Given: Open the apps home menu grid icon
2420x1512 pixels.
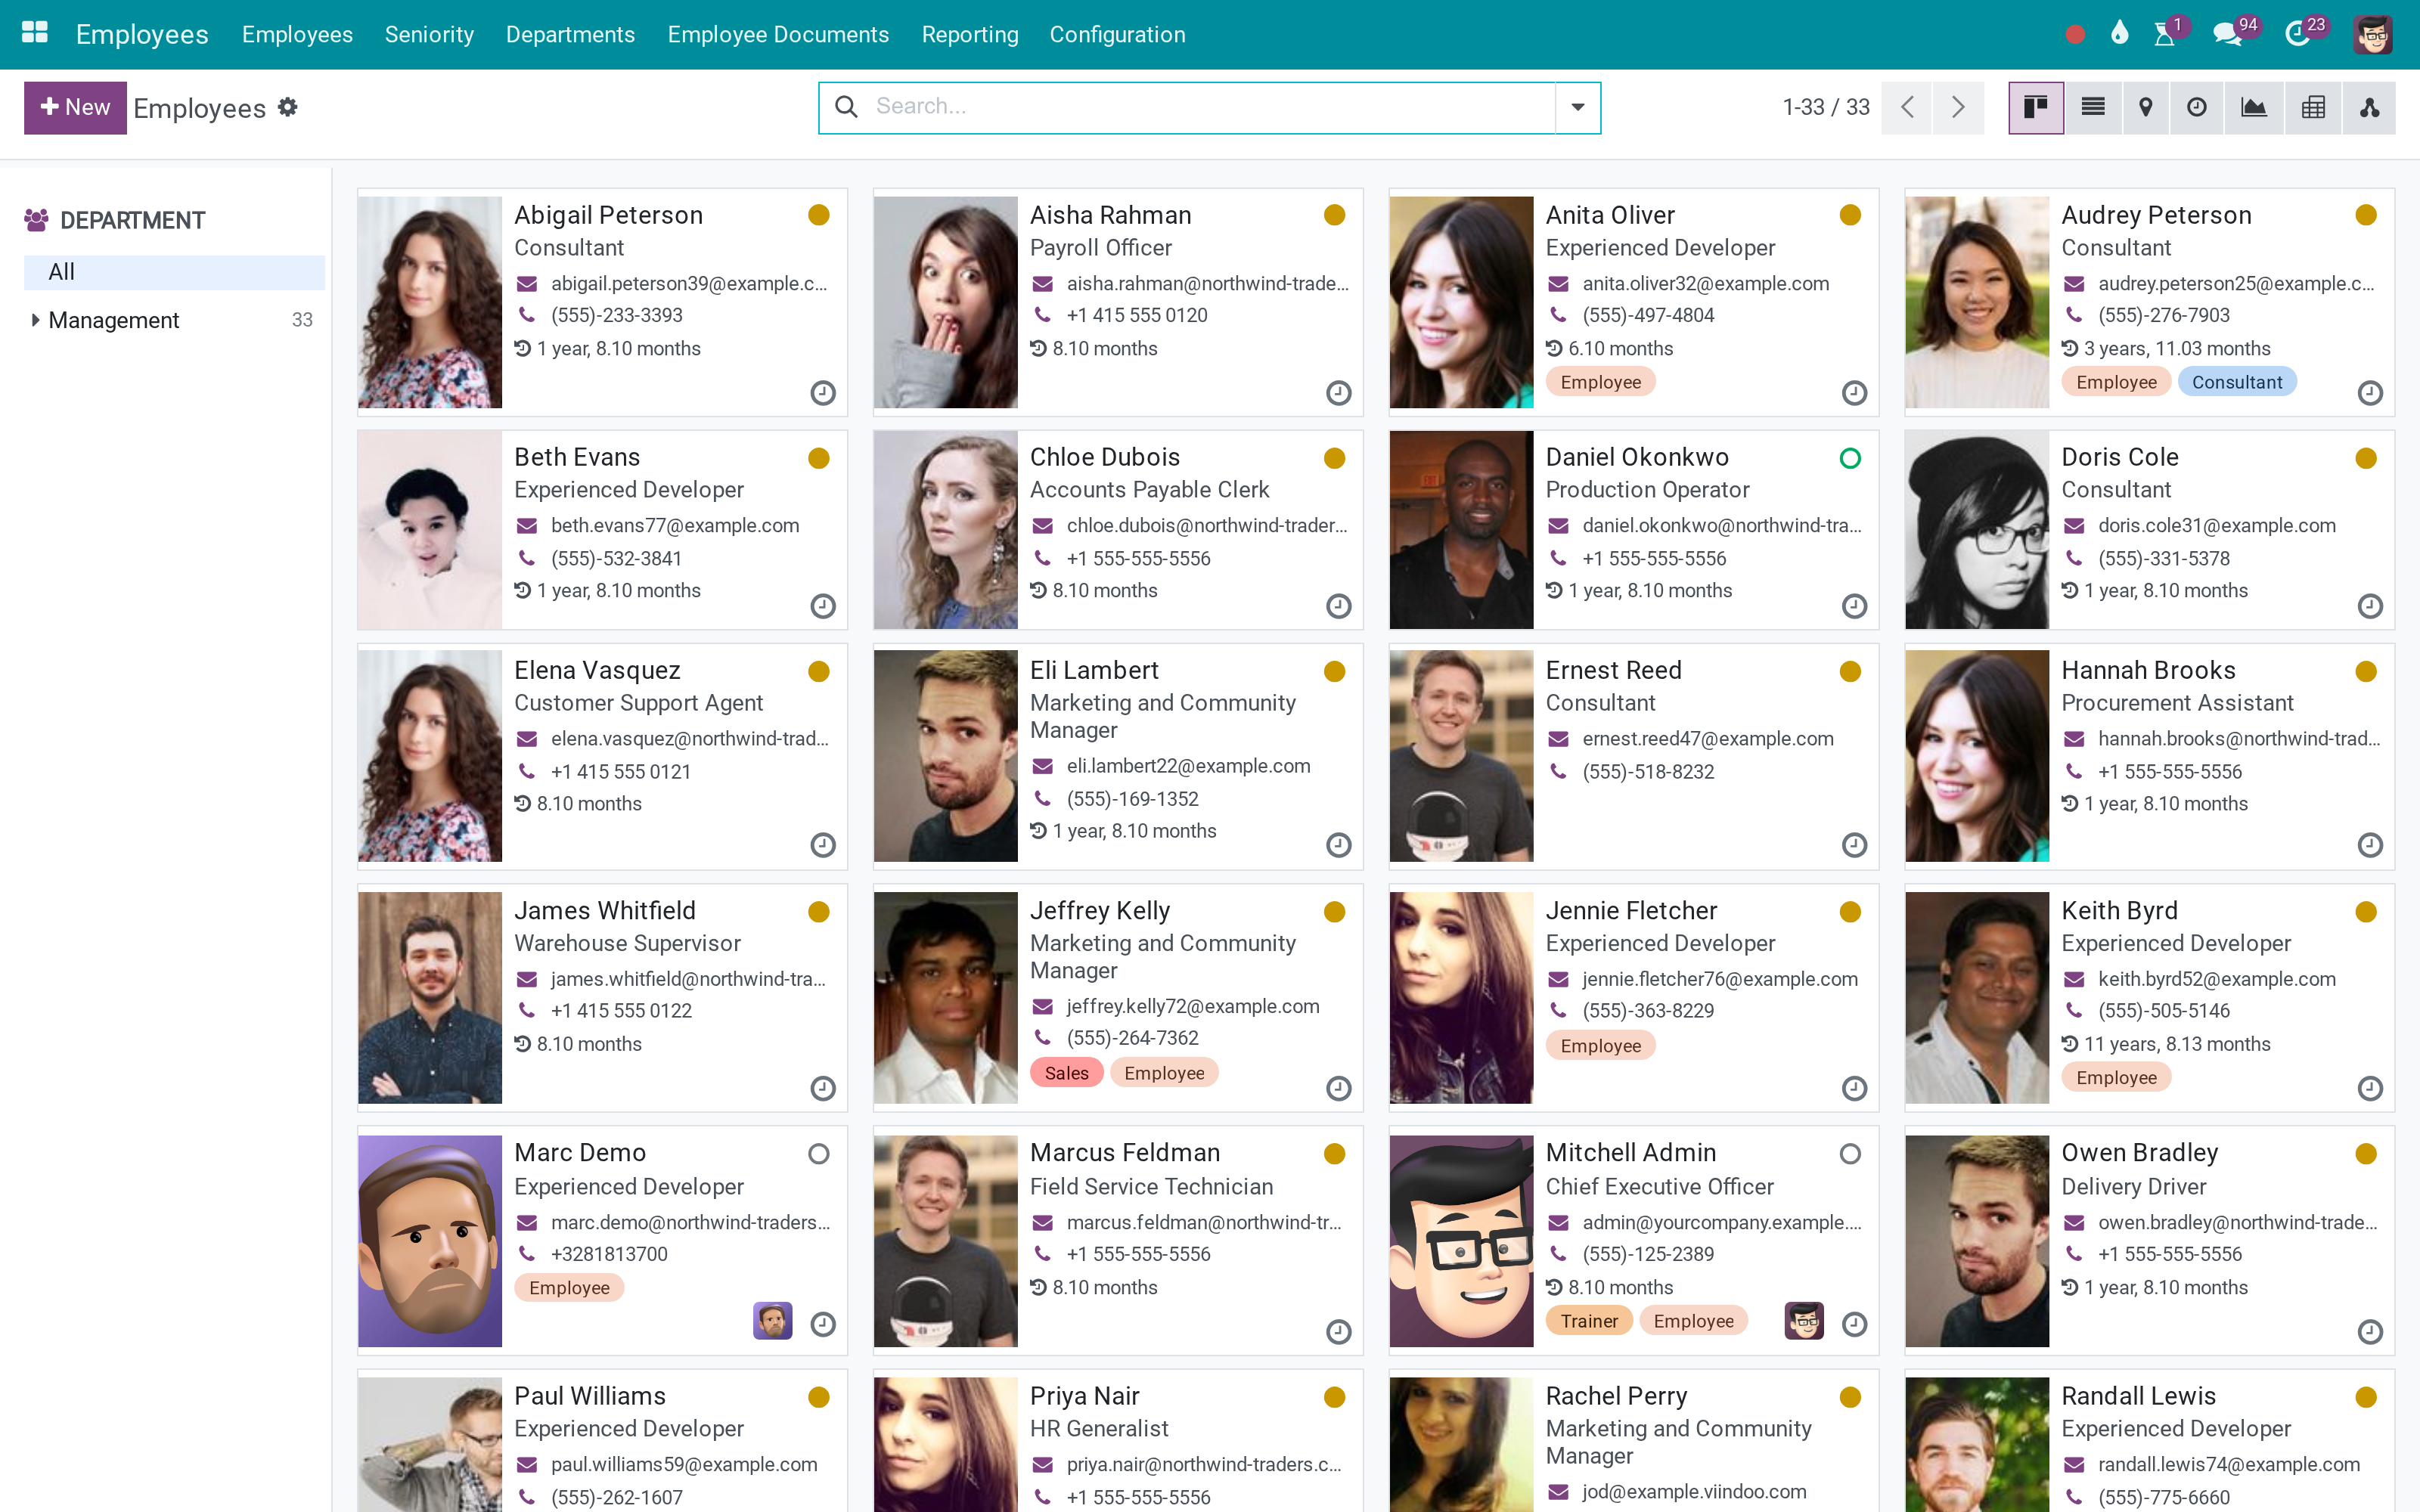Looking at the screenshot, I should (x=35, y=33).
